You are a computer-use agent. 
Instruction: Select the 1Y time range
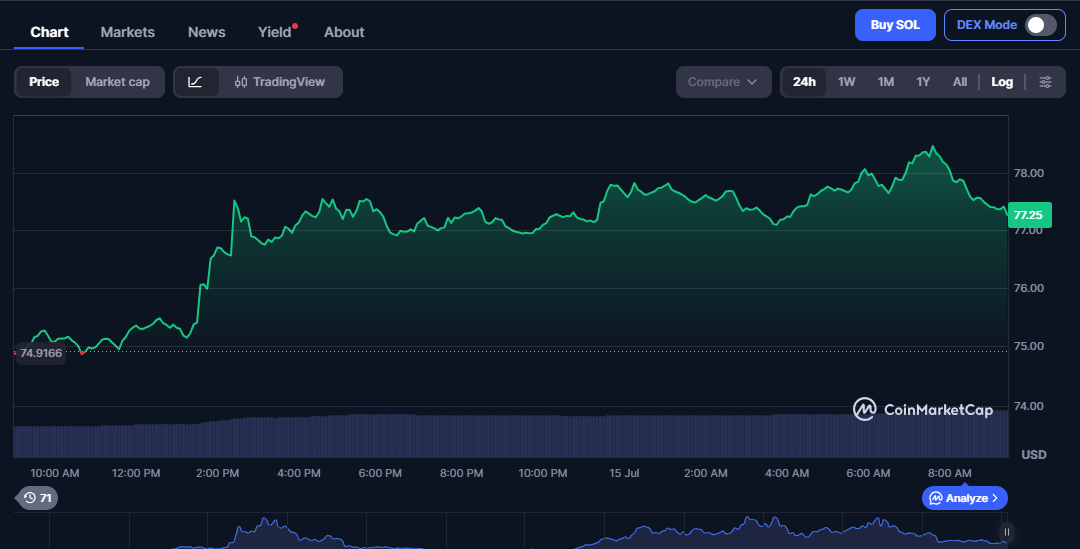click(x=923, y=82)
